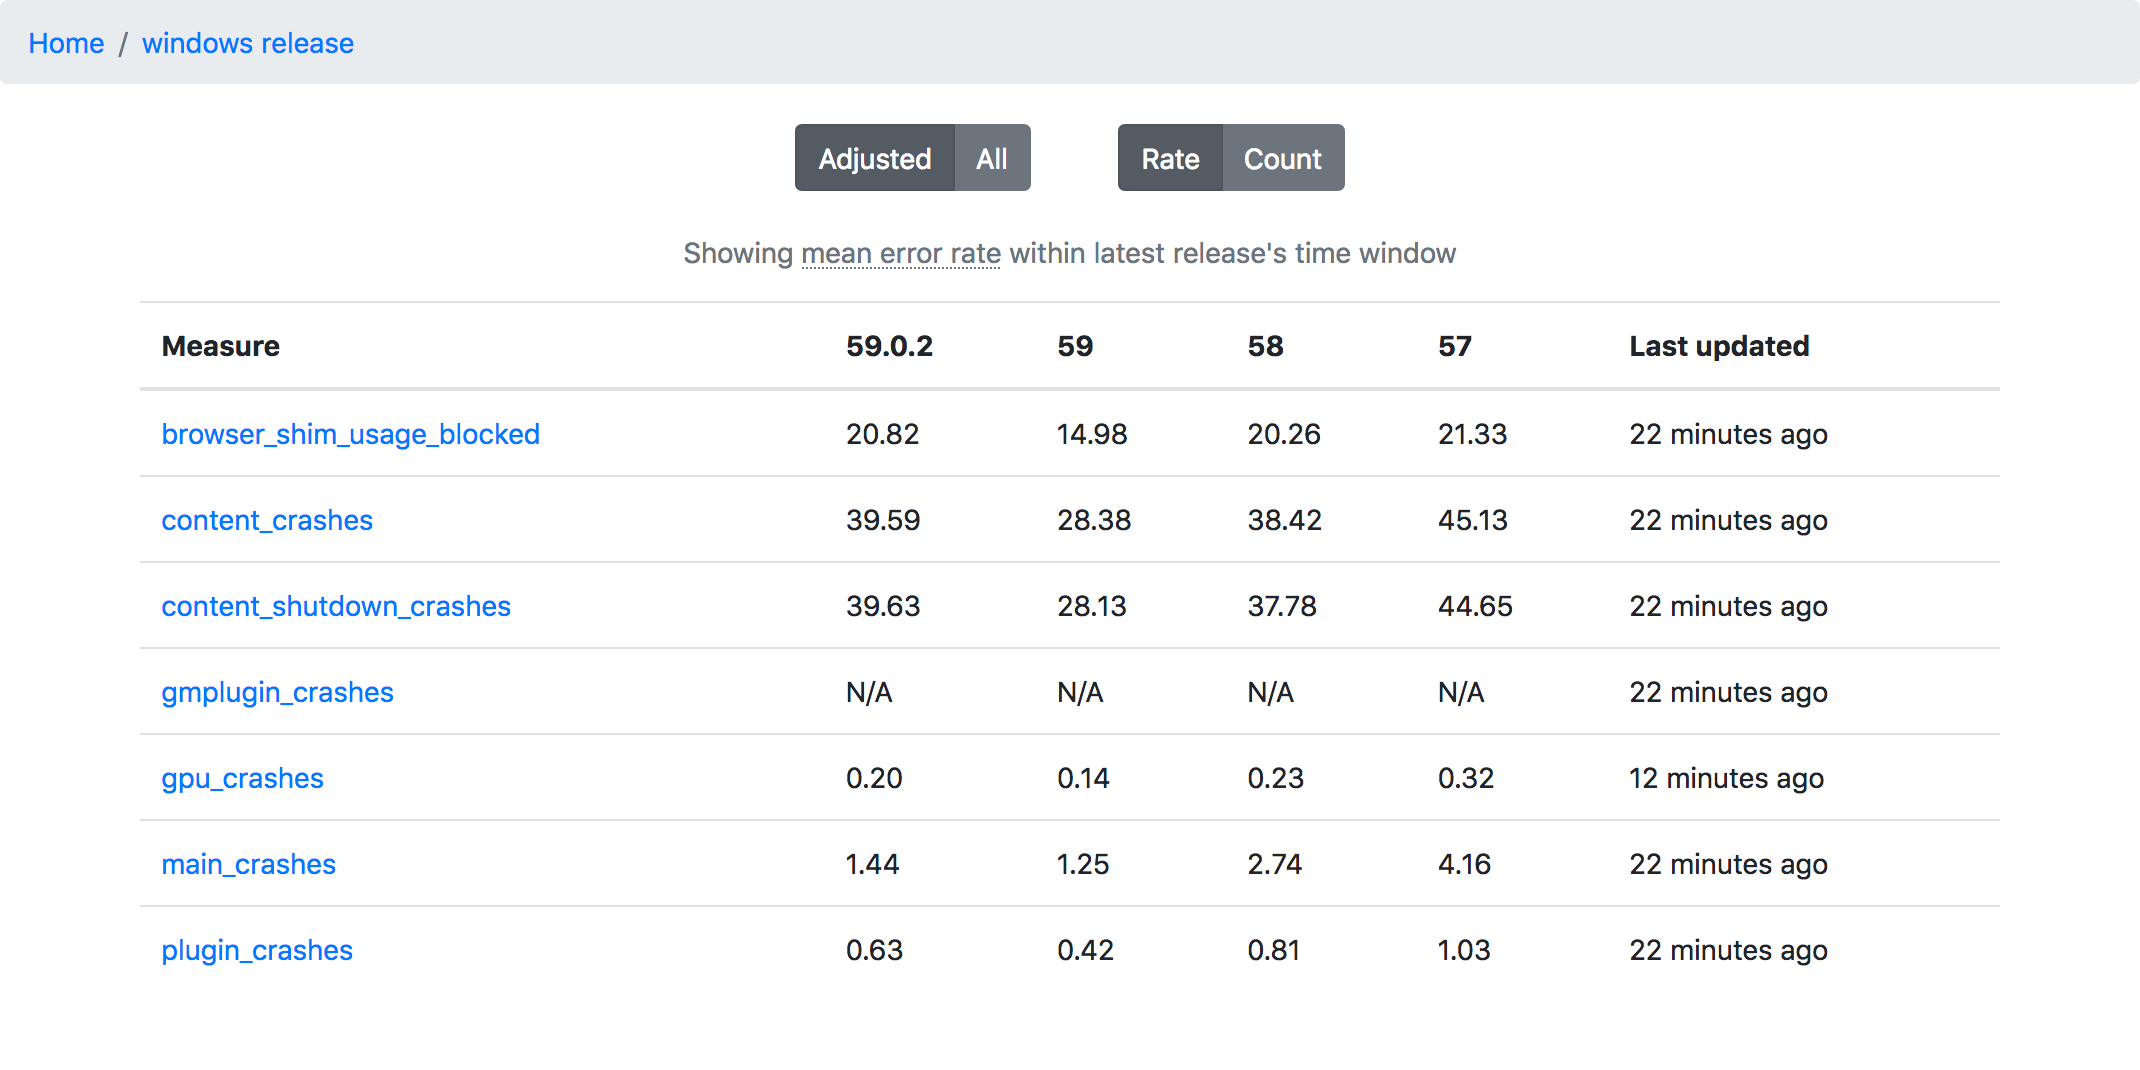The image size is (2140, 1070).
Task: Click the mean error rate term
Action: click(x=901, y=254)
